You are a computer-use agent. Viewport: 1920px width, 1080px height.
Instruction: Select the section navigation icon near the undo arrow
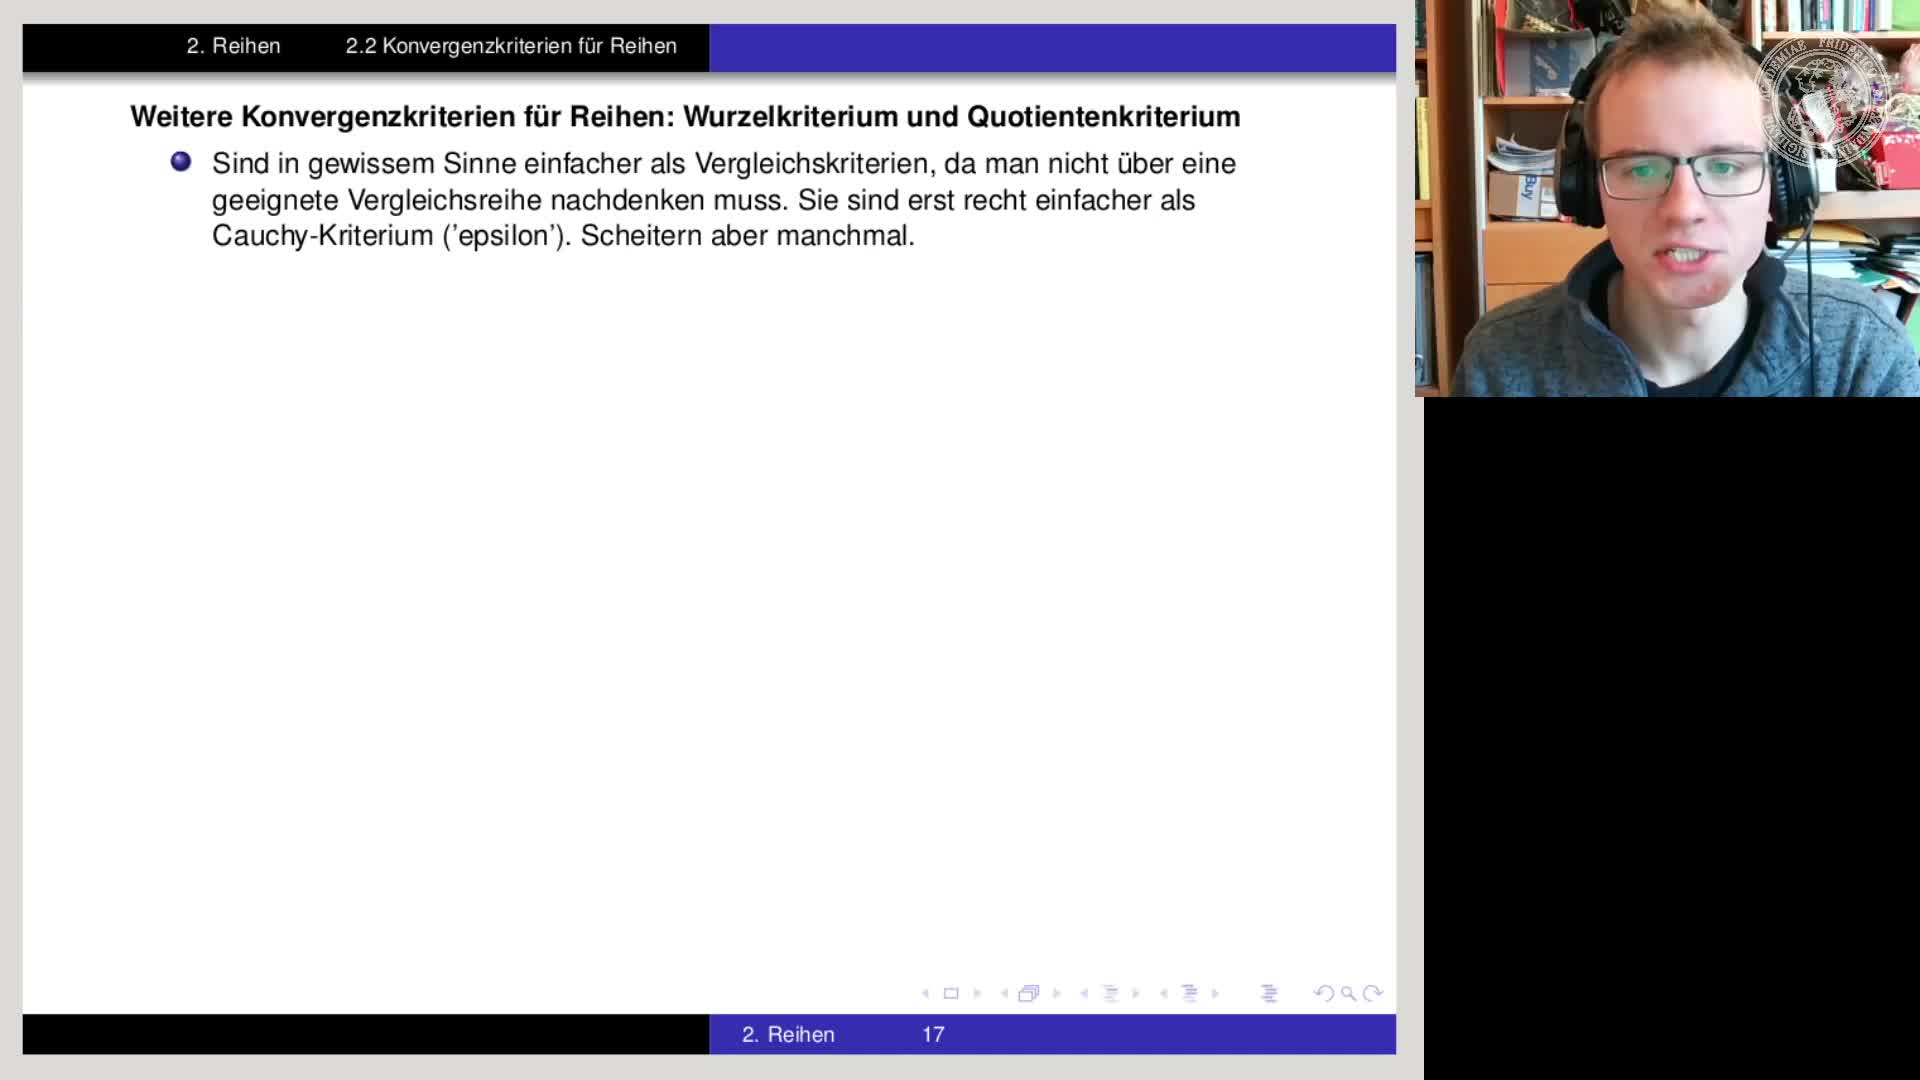tap(1270, 993)
